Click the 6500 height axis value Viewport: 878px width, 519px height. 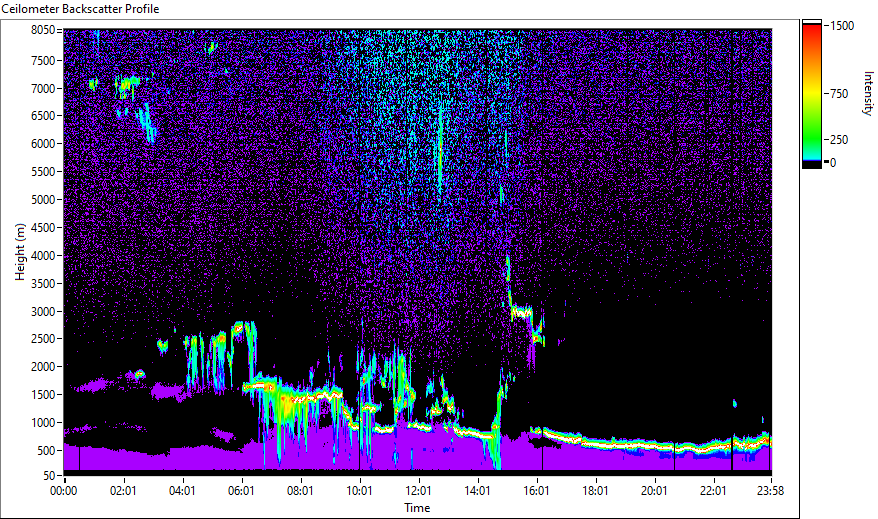tap(43, 116)
